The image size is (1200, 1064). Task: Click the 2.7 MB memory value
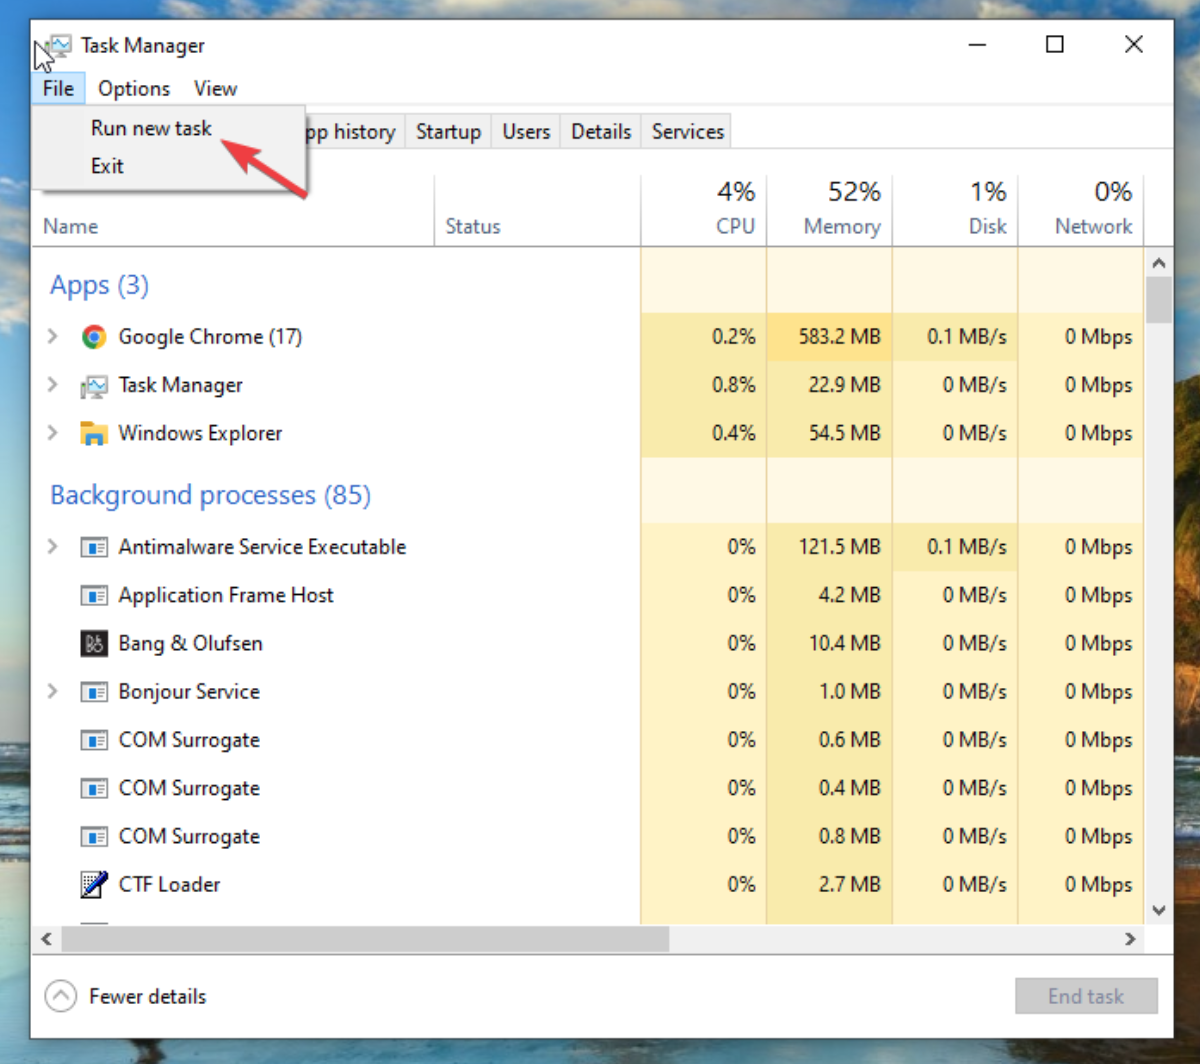click(850, 884)
